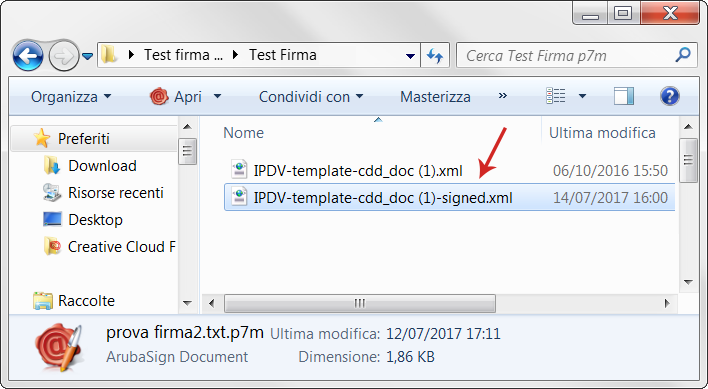Change view using the view icon

(x=556, y=96)
